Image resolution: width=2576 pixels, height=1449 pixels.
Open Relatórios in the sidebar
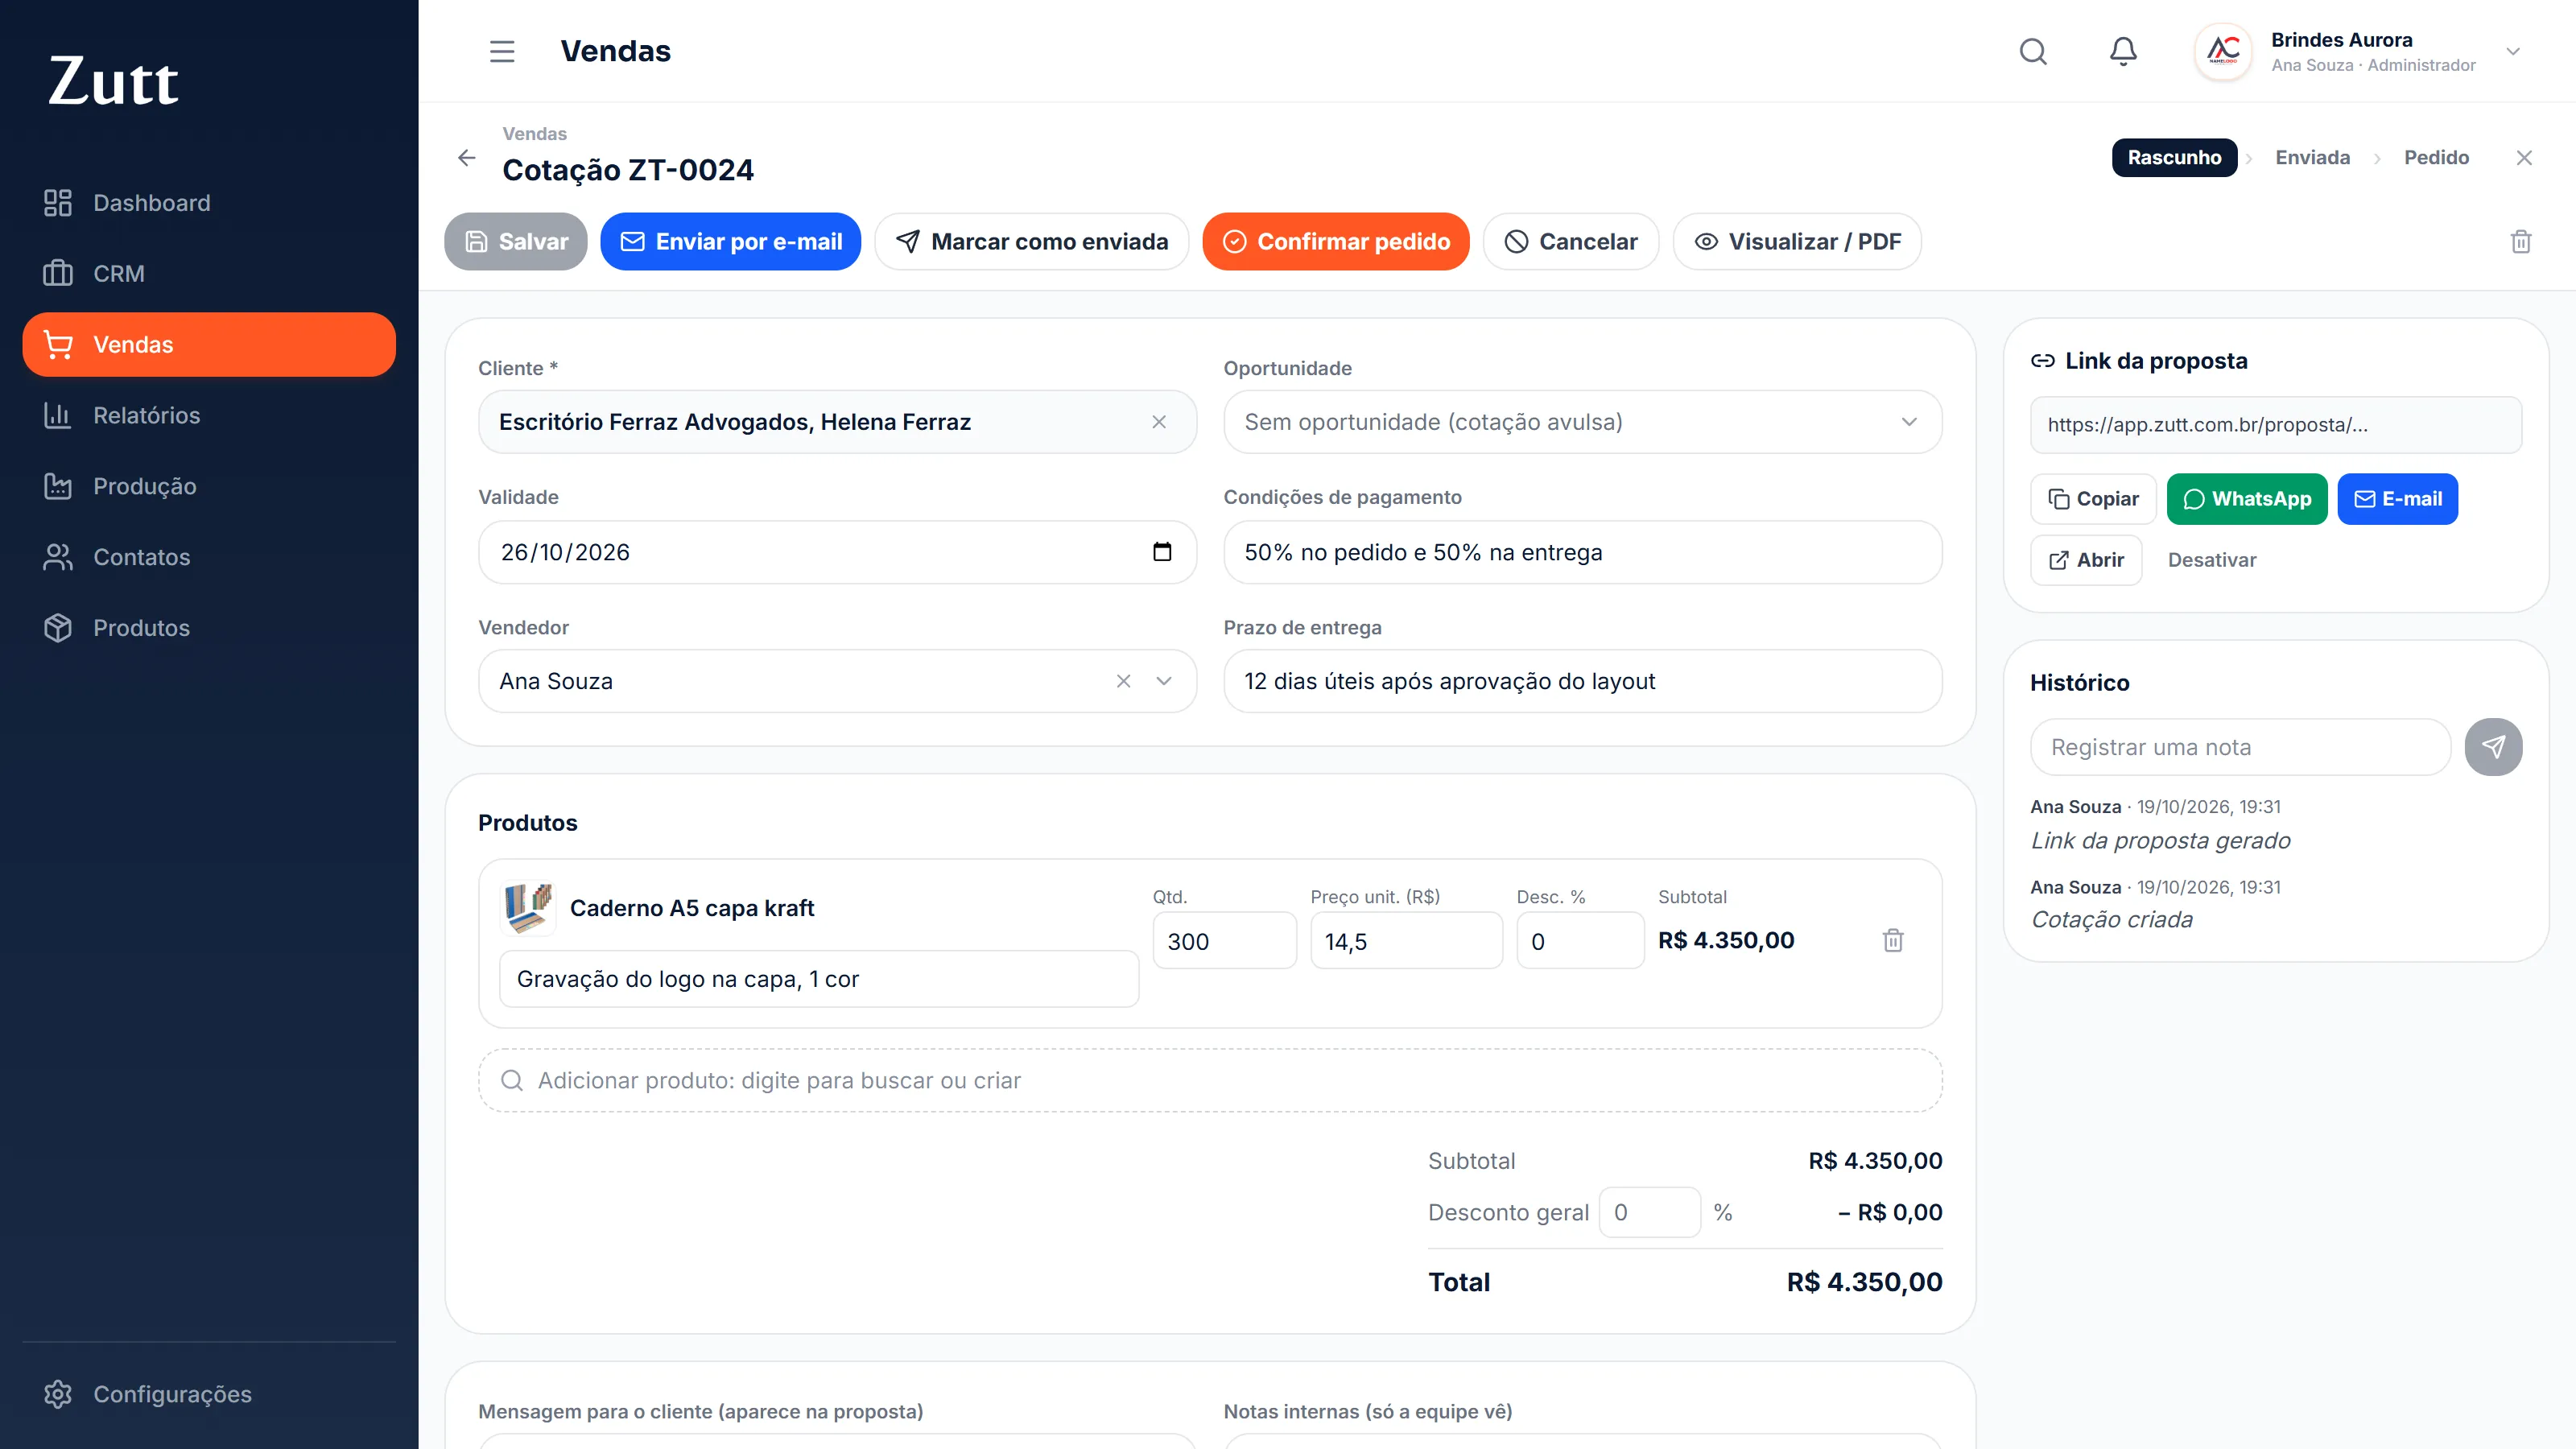(x=209, y=416)
